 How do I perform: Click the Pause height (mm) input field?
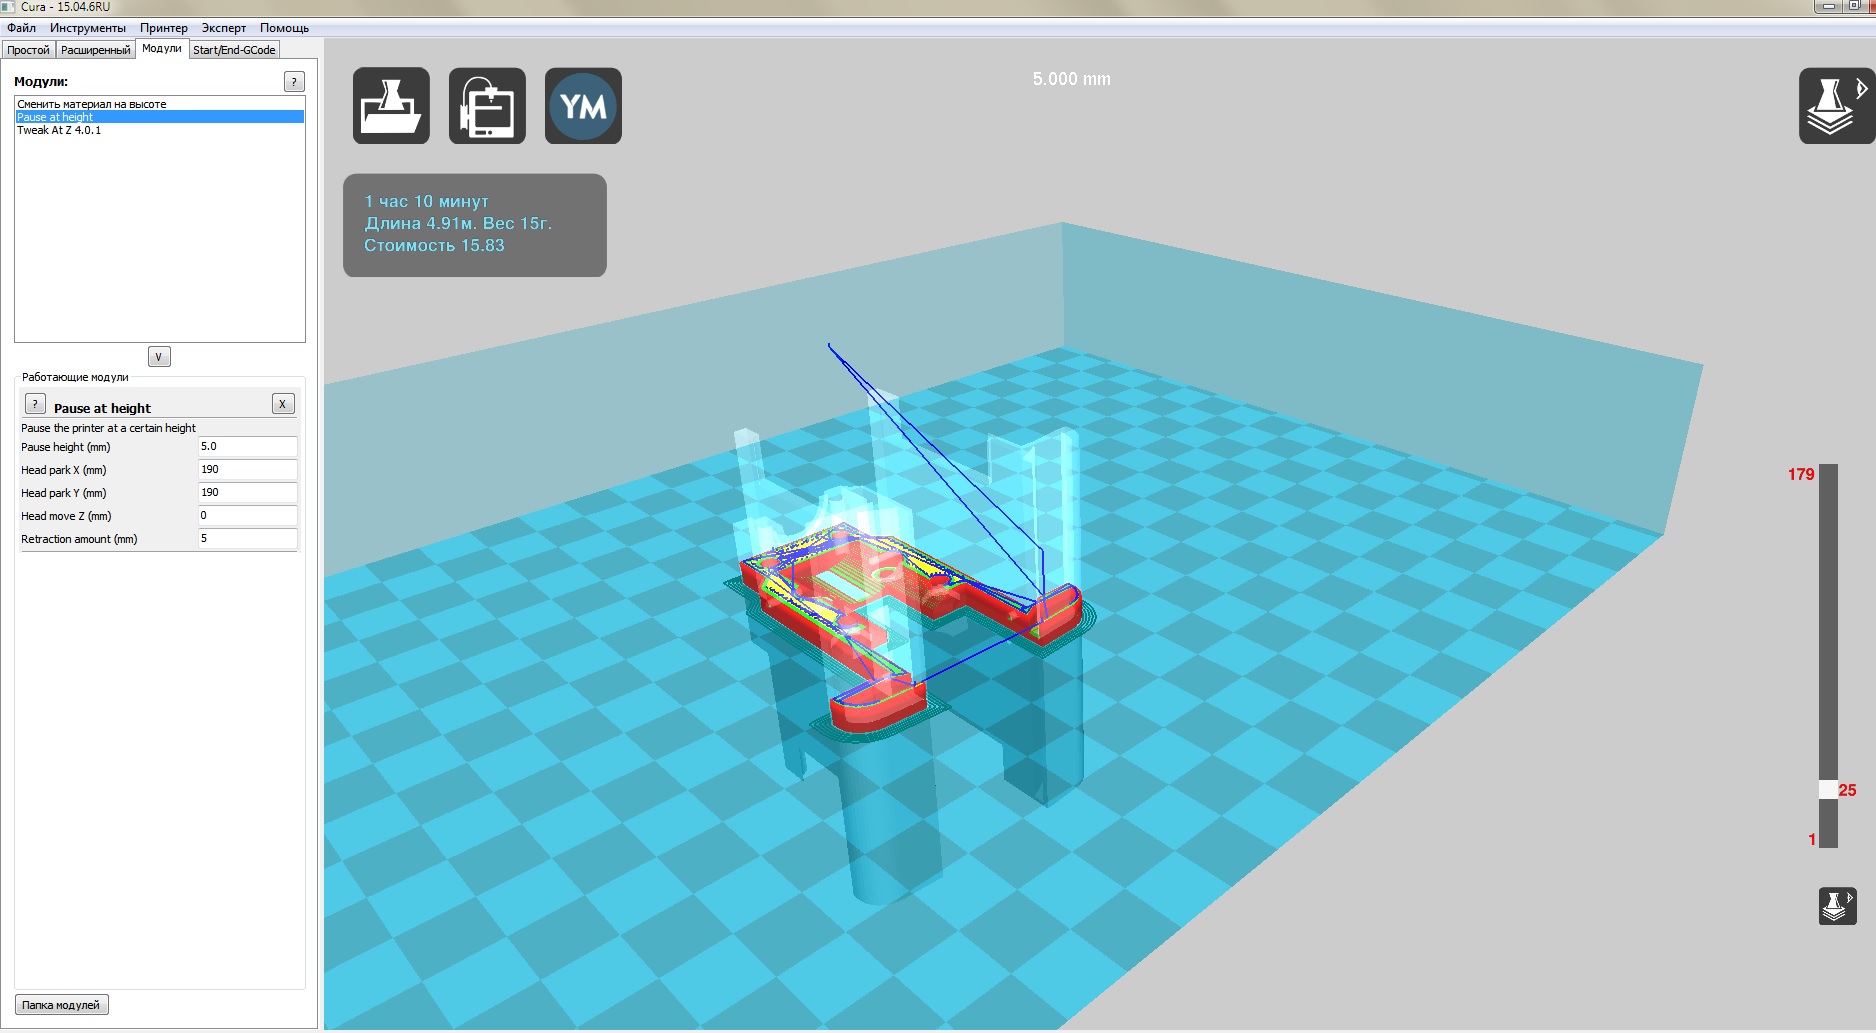[x=247, y=447]
